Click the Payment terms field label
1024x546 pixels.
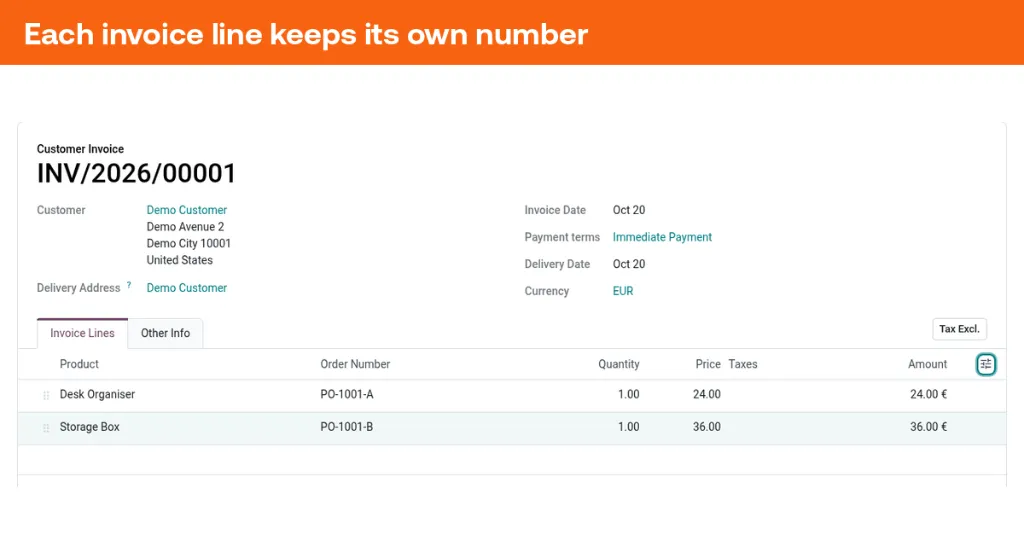[x=562, y=237]
